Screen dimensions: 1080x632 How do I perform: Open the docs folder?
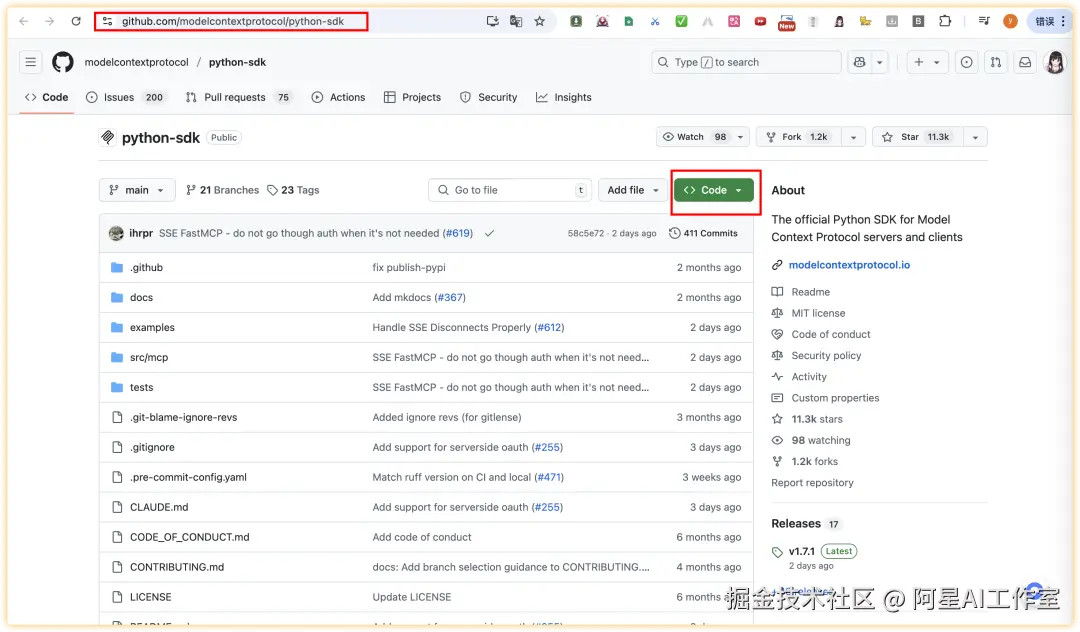point(141,297)
